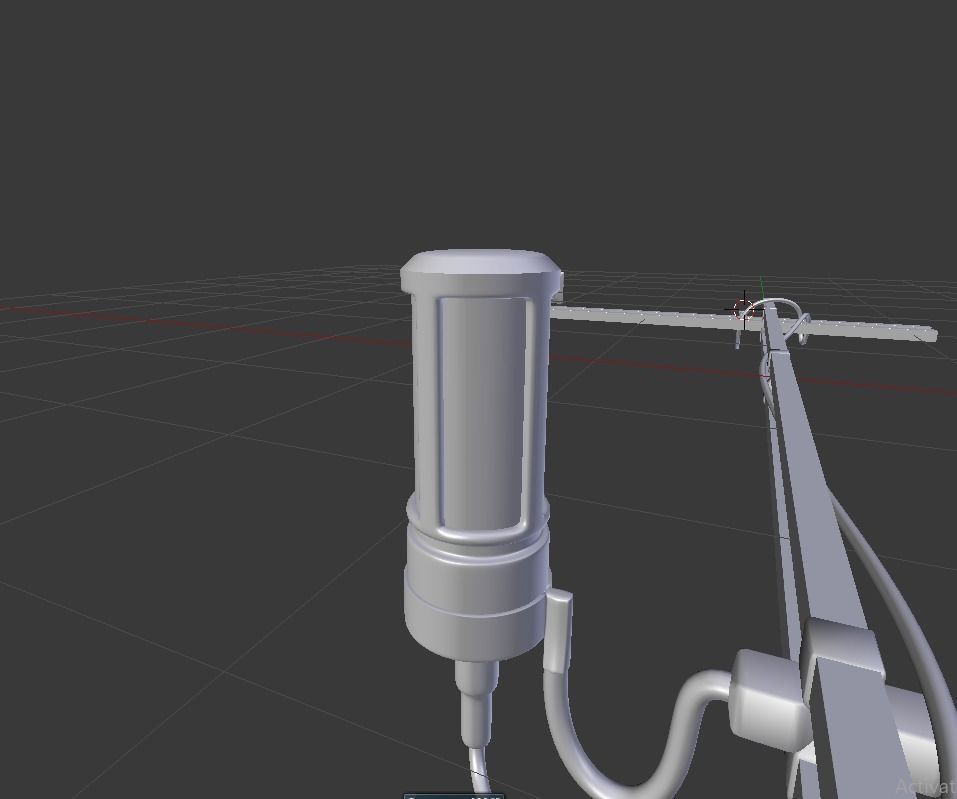
Task: Select the small bracket clip beside the microphone base
Action: pos(560,632)
